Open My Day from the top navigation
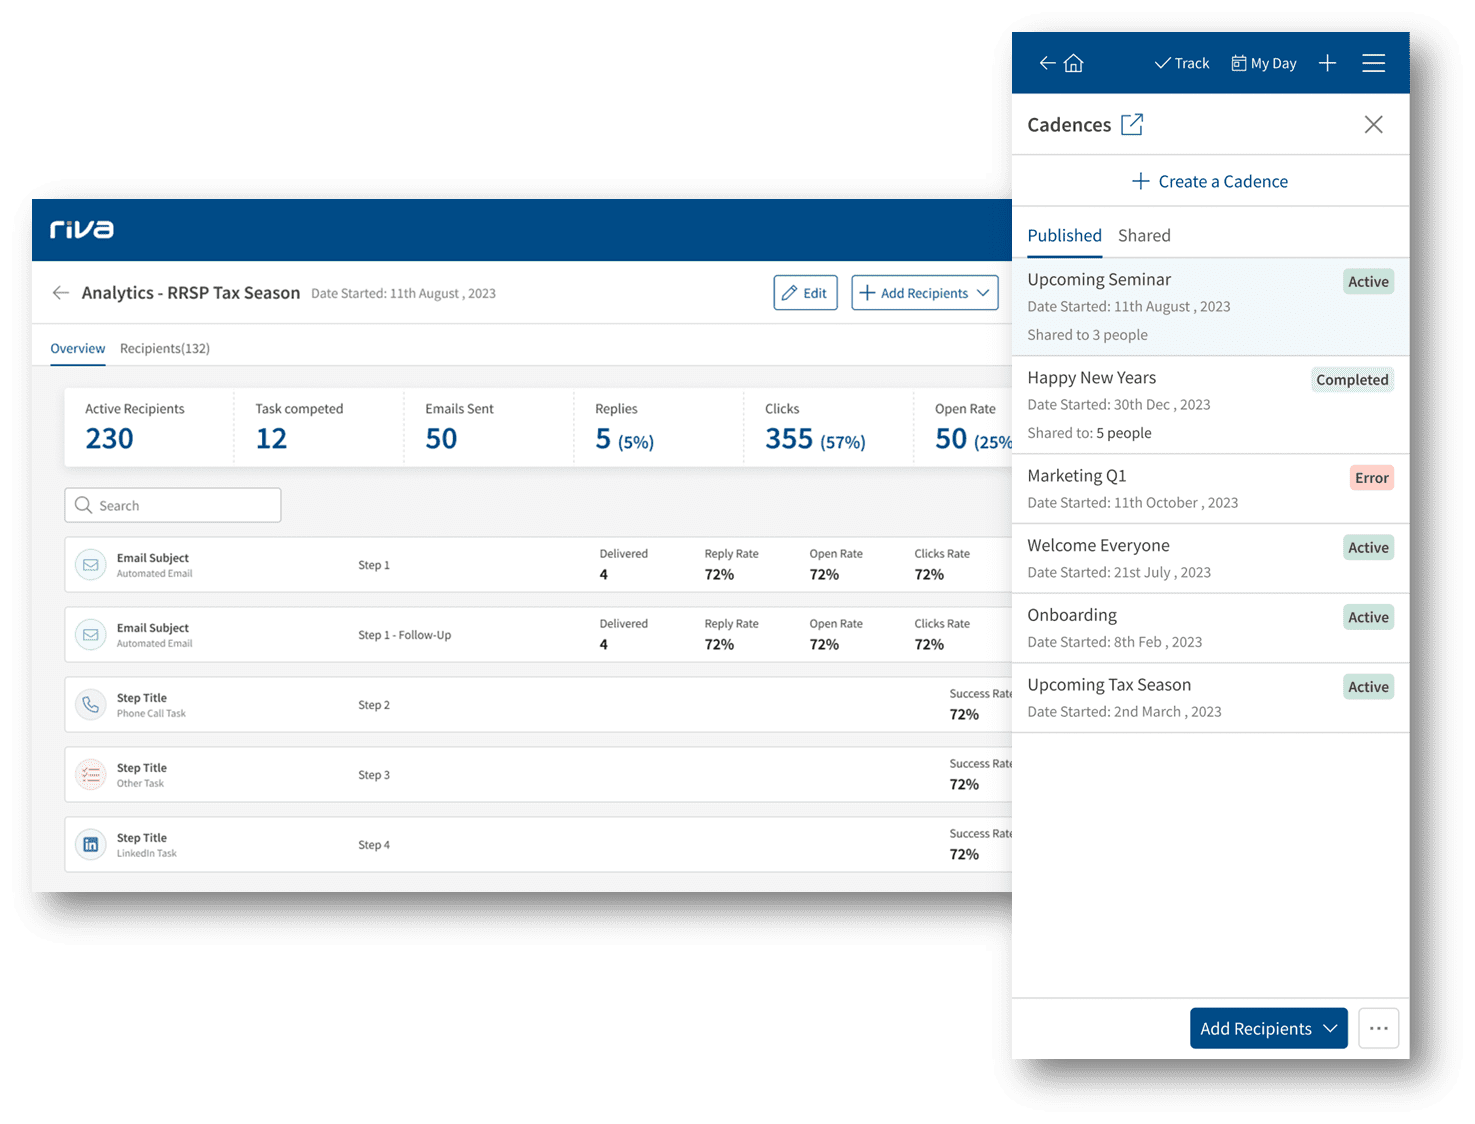 tap(1263, 62)
